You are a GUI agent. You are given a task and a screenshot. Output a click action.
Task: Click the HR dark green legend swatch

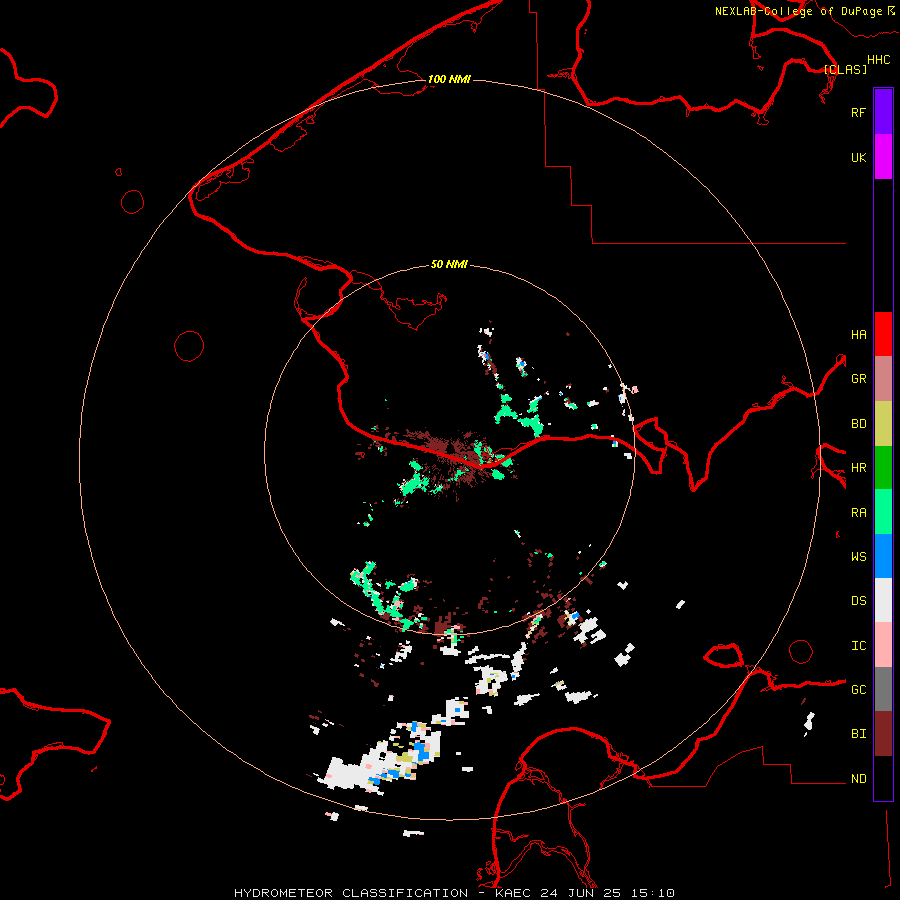883,468
